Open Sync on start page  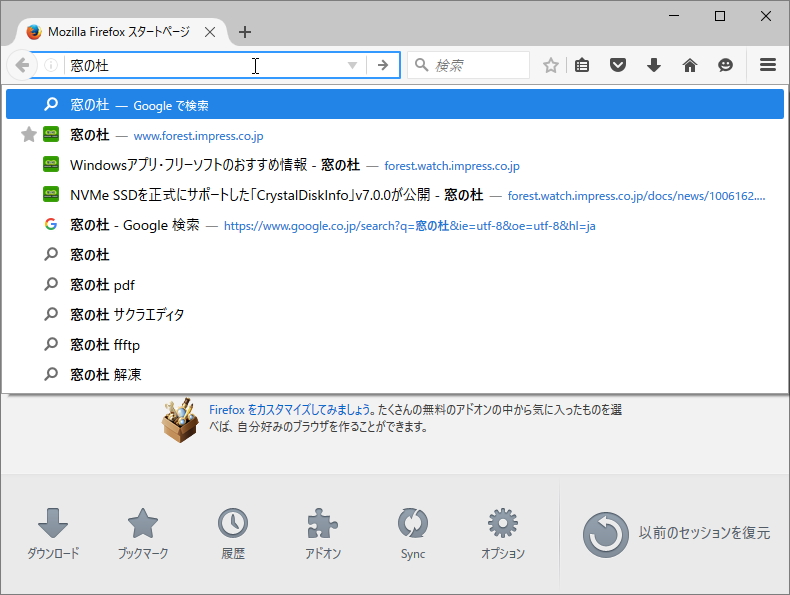pyautogui.click(x=413, y=534)
